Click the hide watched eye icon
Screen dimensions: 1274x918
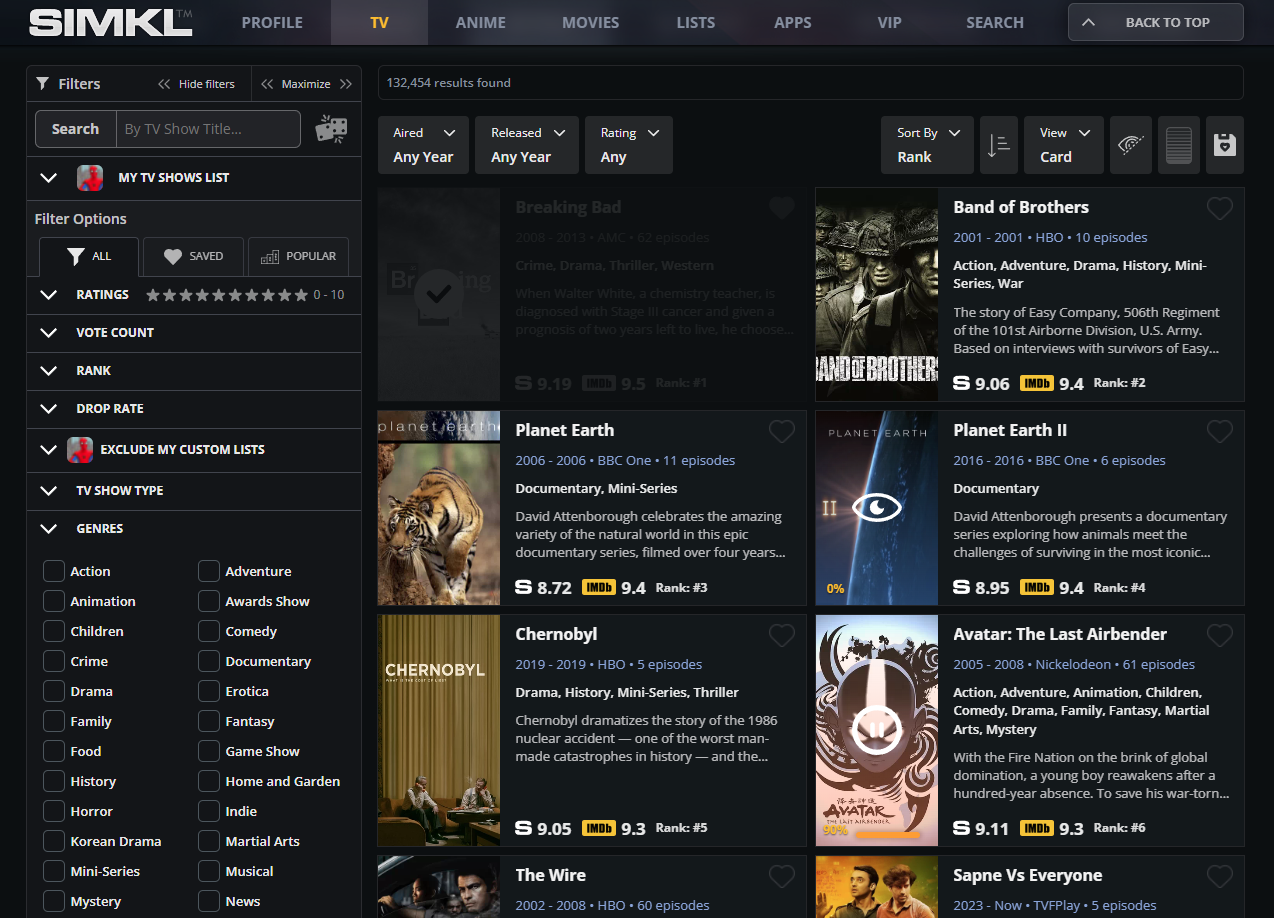point(1130,145)
